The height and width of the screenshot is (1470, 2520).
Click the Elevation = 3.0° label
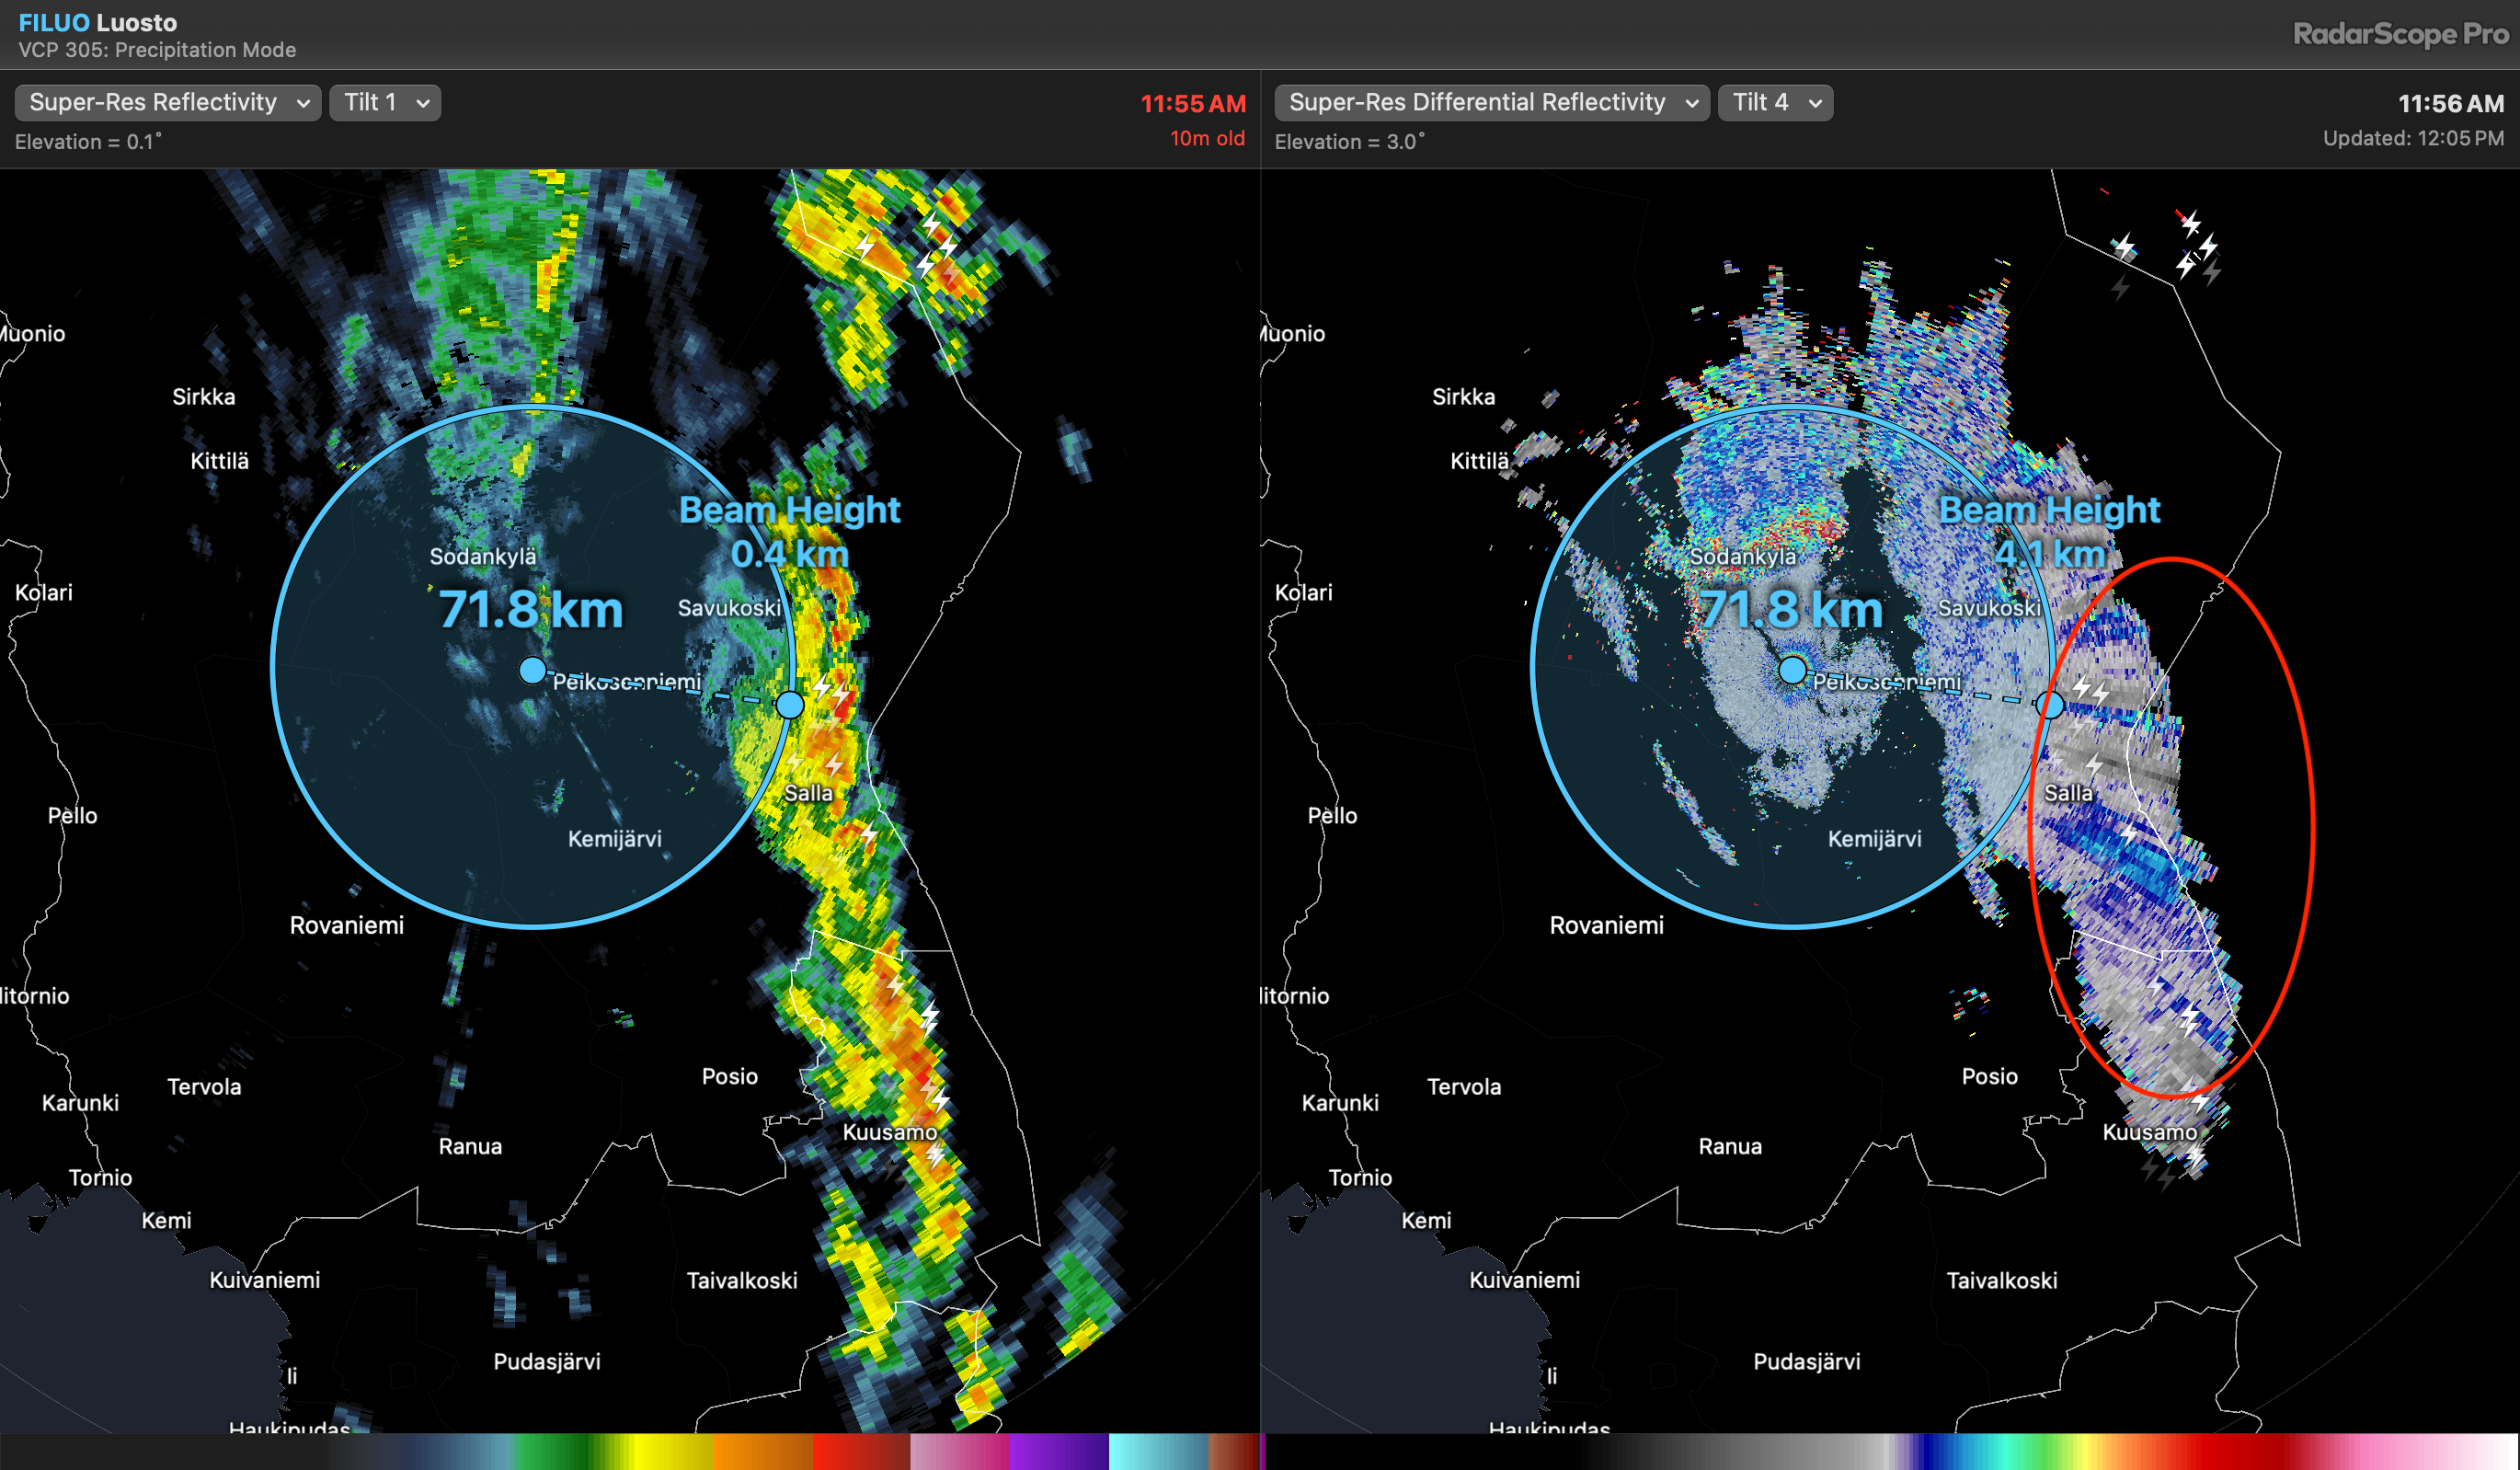pyautogui.click(x=1350, y=142)
